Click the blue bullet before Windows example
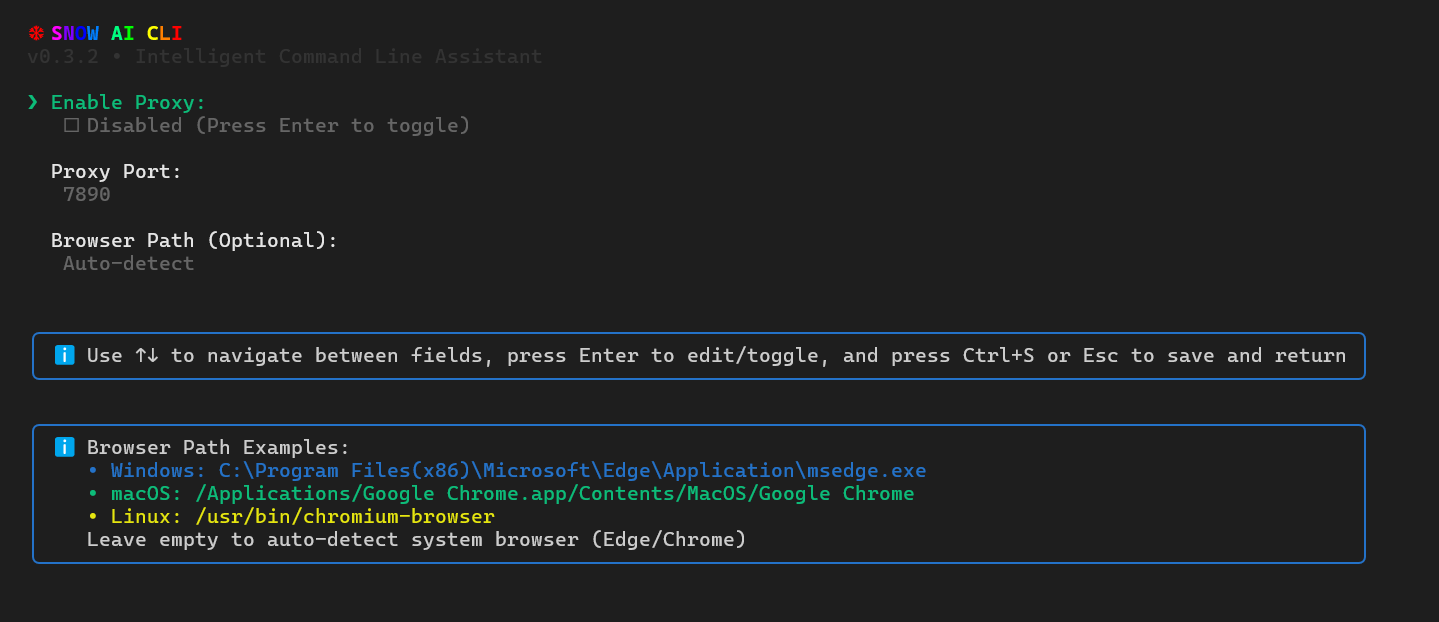The image size is (1439, 622). 93,470
